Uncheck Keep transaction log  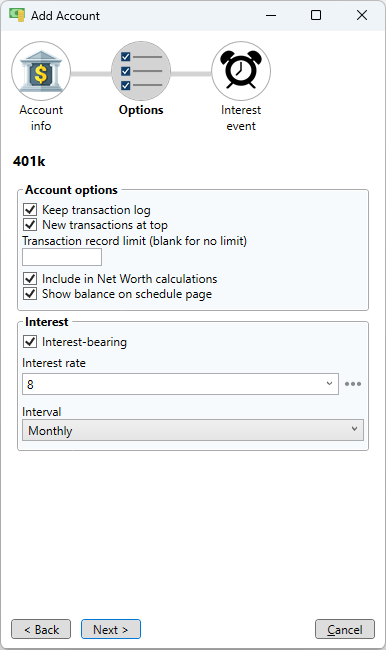click(30, 210)
